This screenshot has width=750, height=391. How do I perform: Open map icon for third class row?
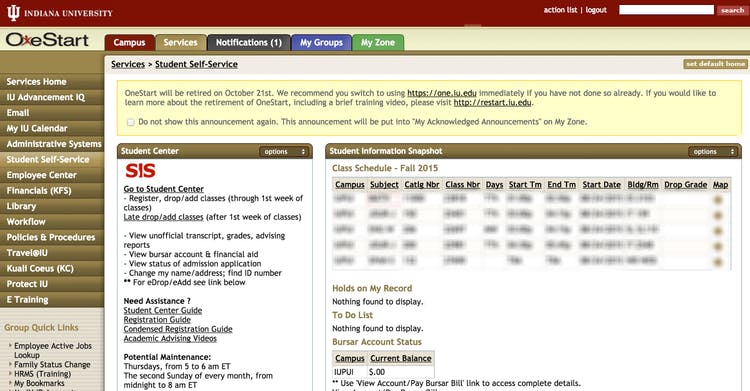pyautogui.click(x=717, y=231)
